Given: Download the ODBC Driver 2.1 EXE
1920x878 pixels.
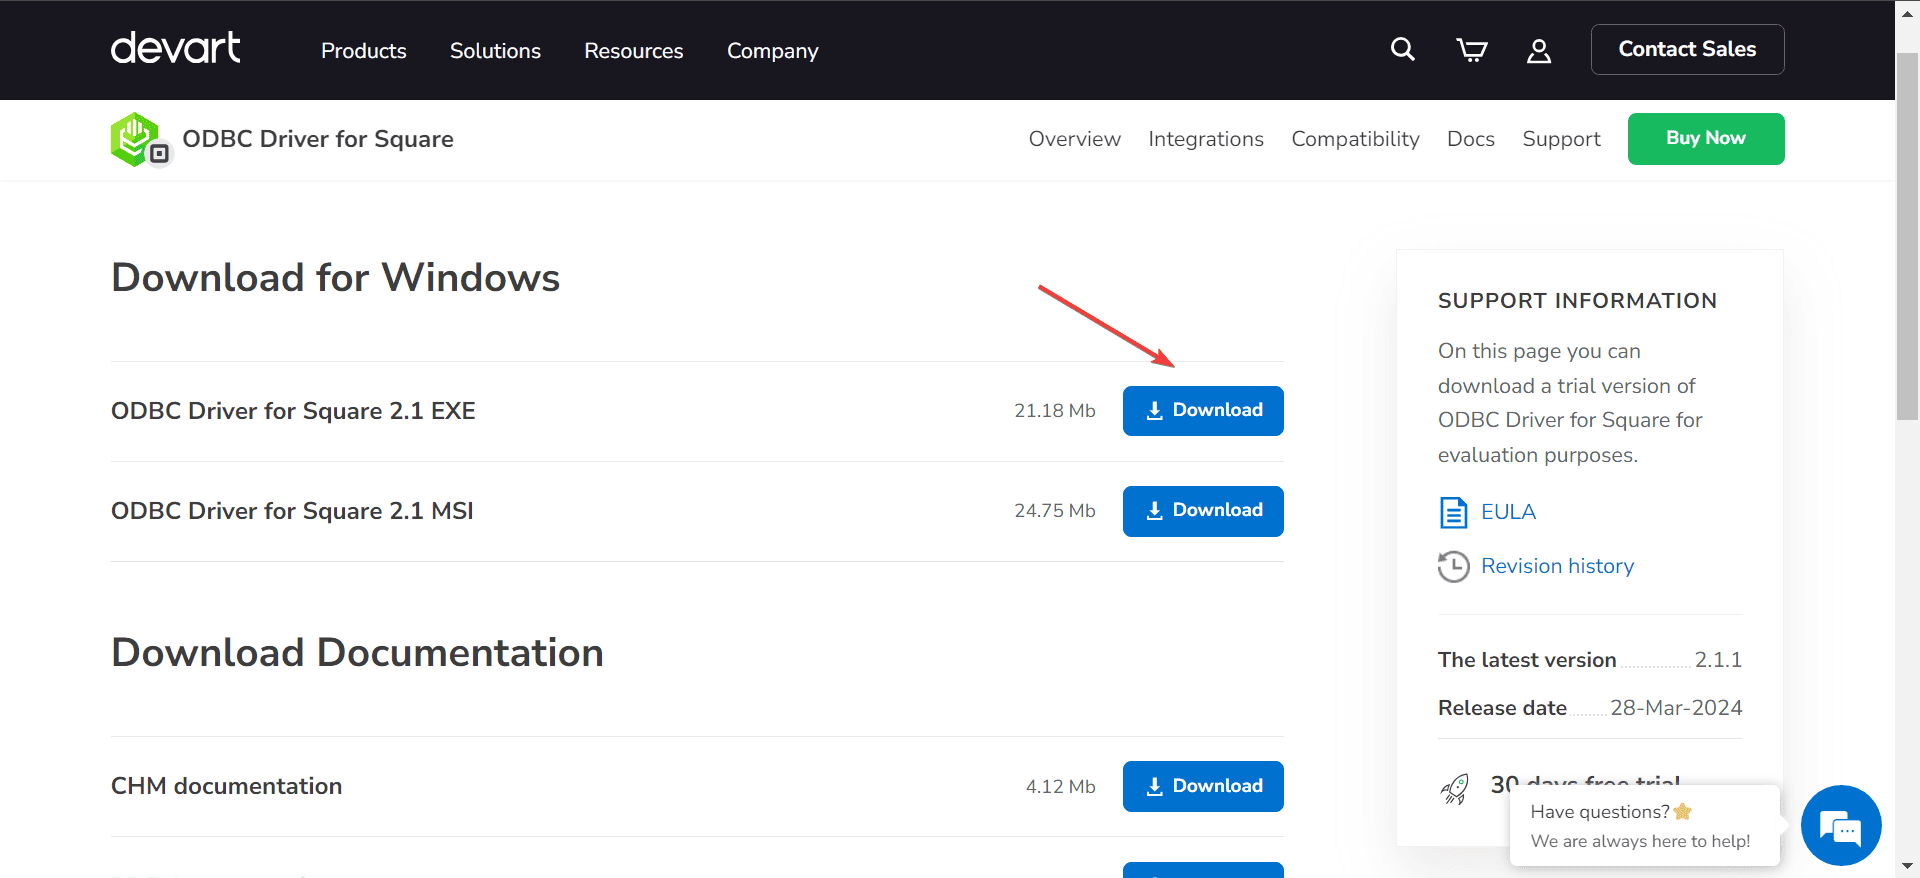Looking at the screenshot, I should (x=1203, y=411).
